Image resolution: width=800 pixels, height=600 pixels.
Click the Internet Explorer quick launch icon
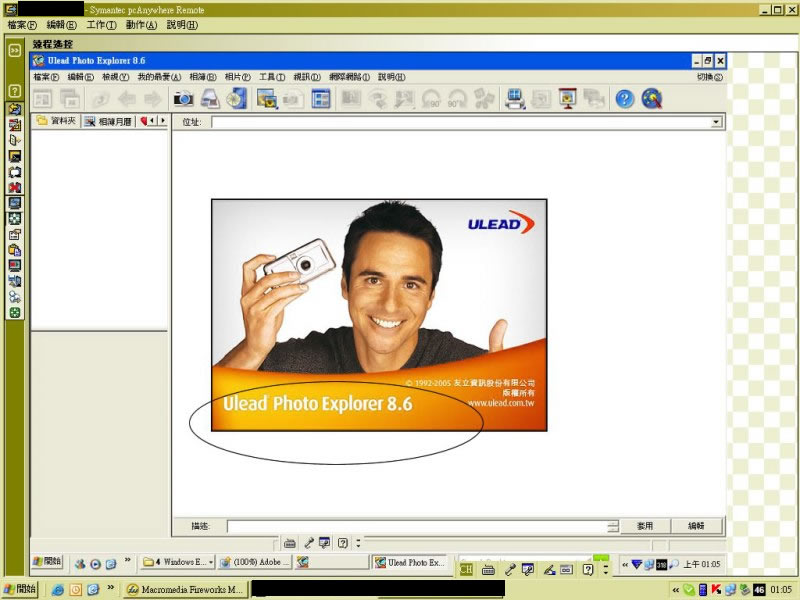tap(57, 589)
